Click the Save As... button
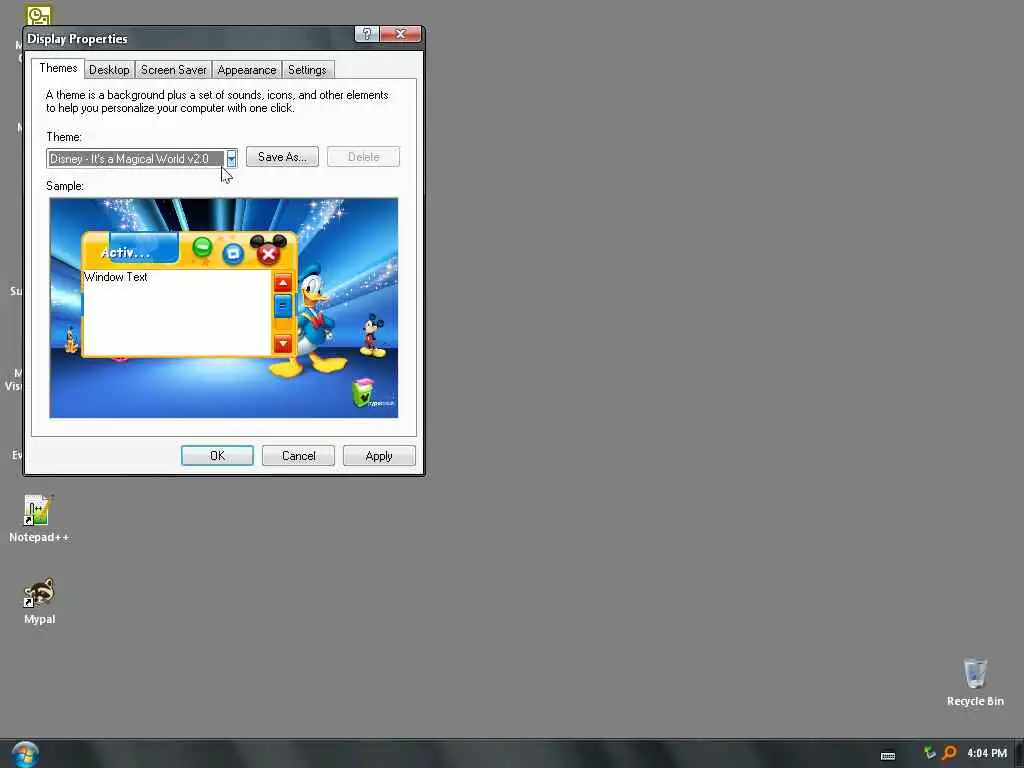Image resolution: width=1024 pixels, height=768 pixels. (x=282, y=157)
